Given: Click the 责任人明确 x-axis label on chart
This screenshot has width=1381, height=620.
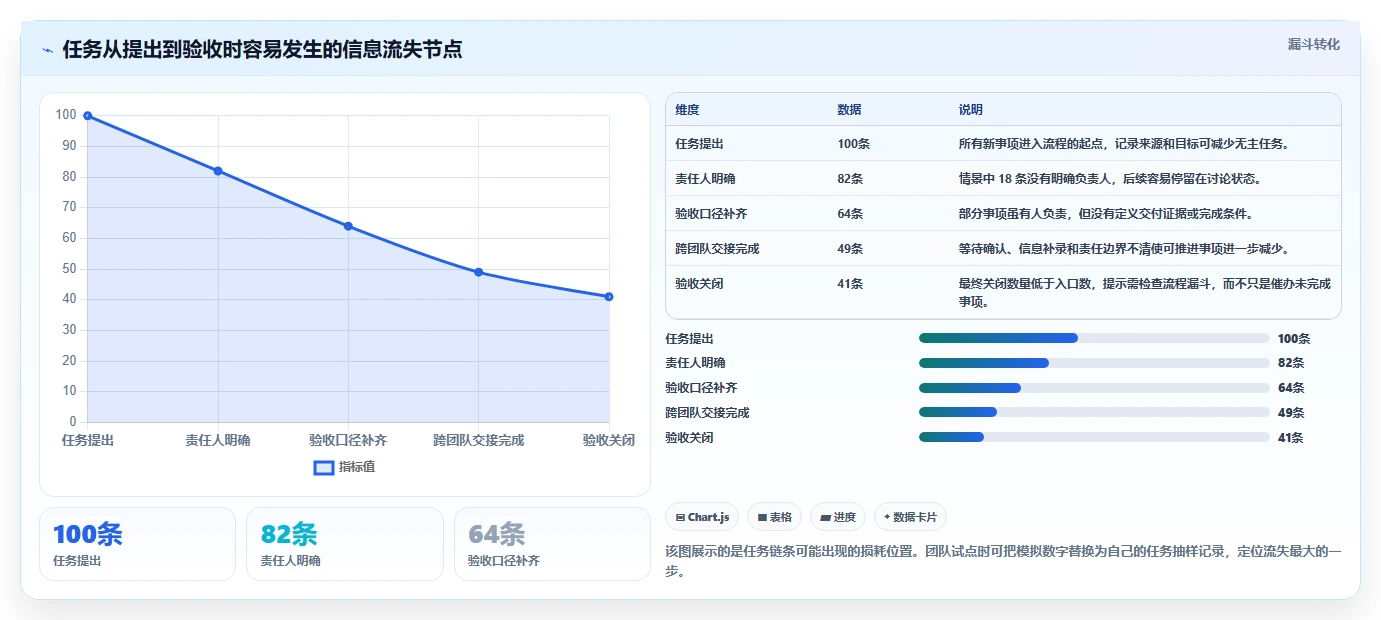Looking at the screenshot, I should [x=218, y=440].
